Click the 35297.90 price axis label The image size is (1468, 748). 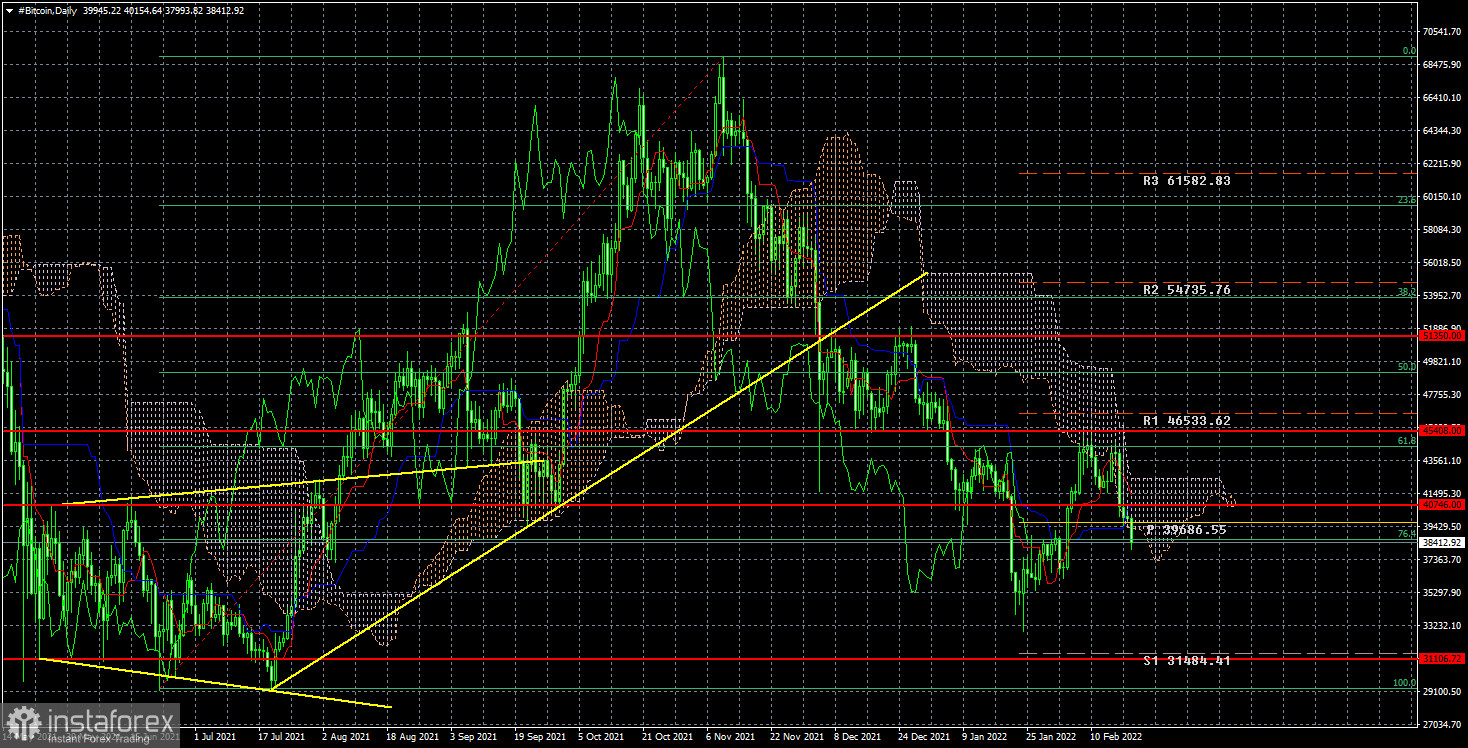(1443, 593)
